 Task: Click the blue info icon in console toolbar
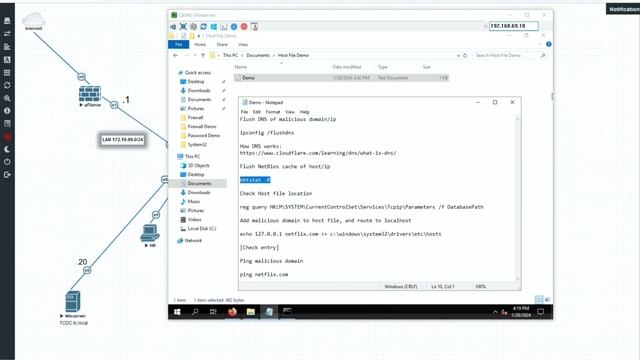[x=234, y=27]
